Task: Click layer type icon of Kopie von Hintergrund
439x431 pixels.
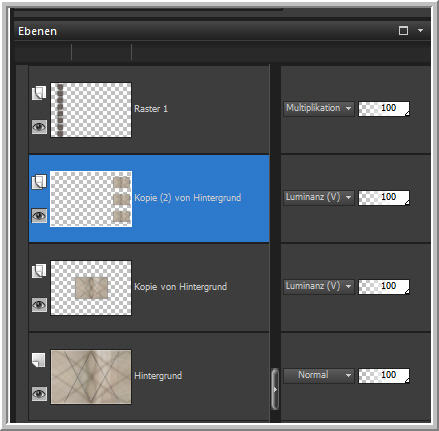Action: [39, 271]
